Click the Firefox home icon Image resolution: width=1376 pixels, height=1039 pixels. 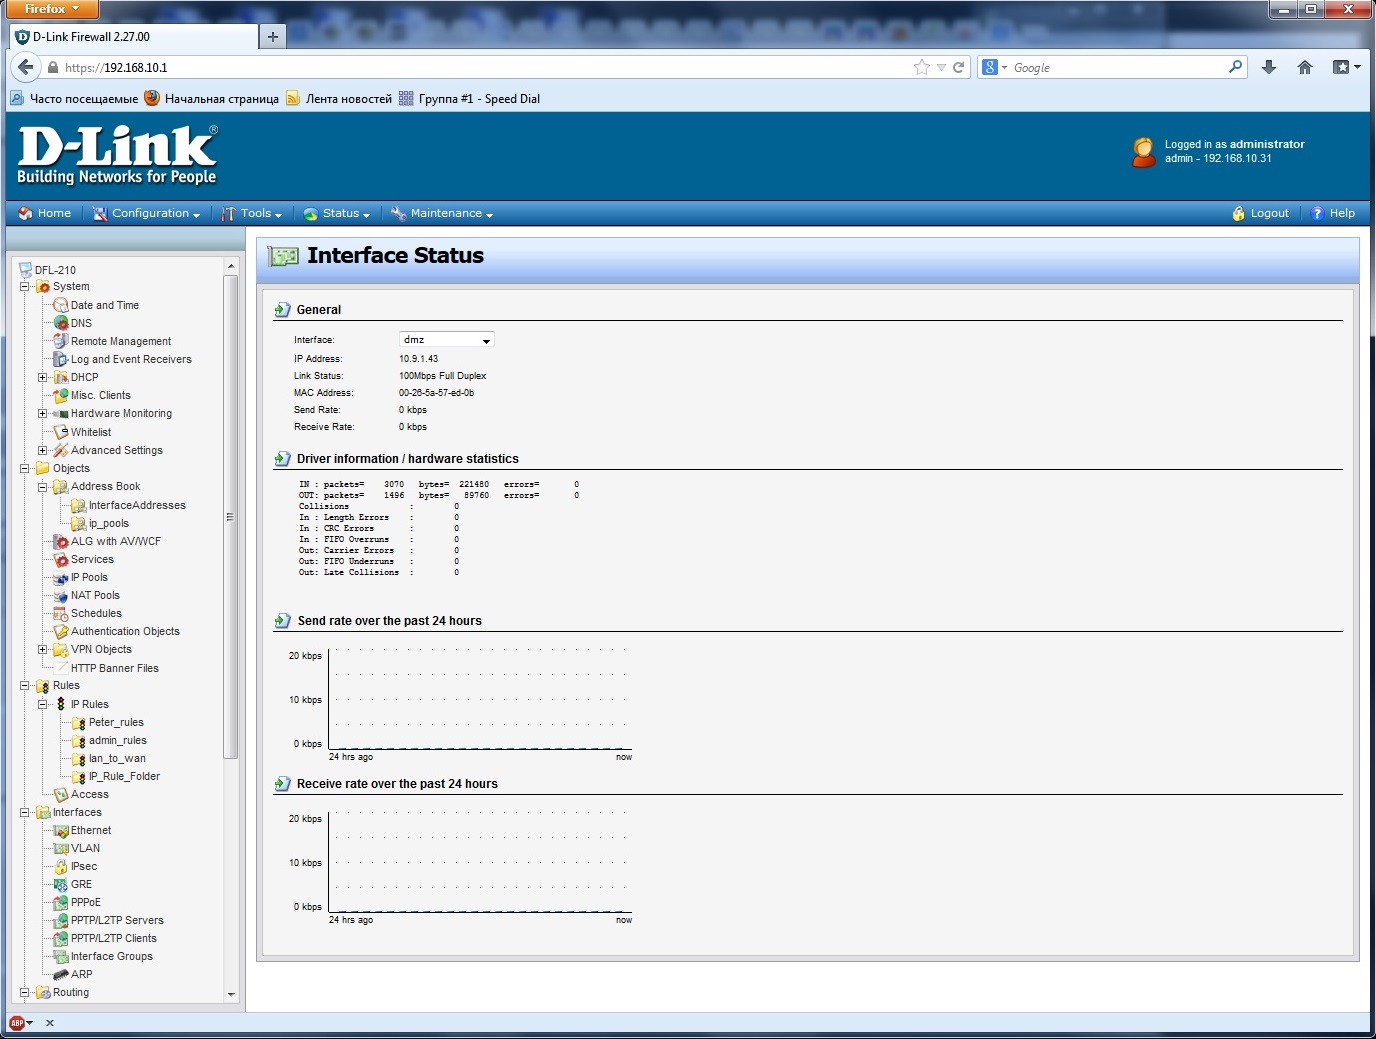[x=1305, y=67]
